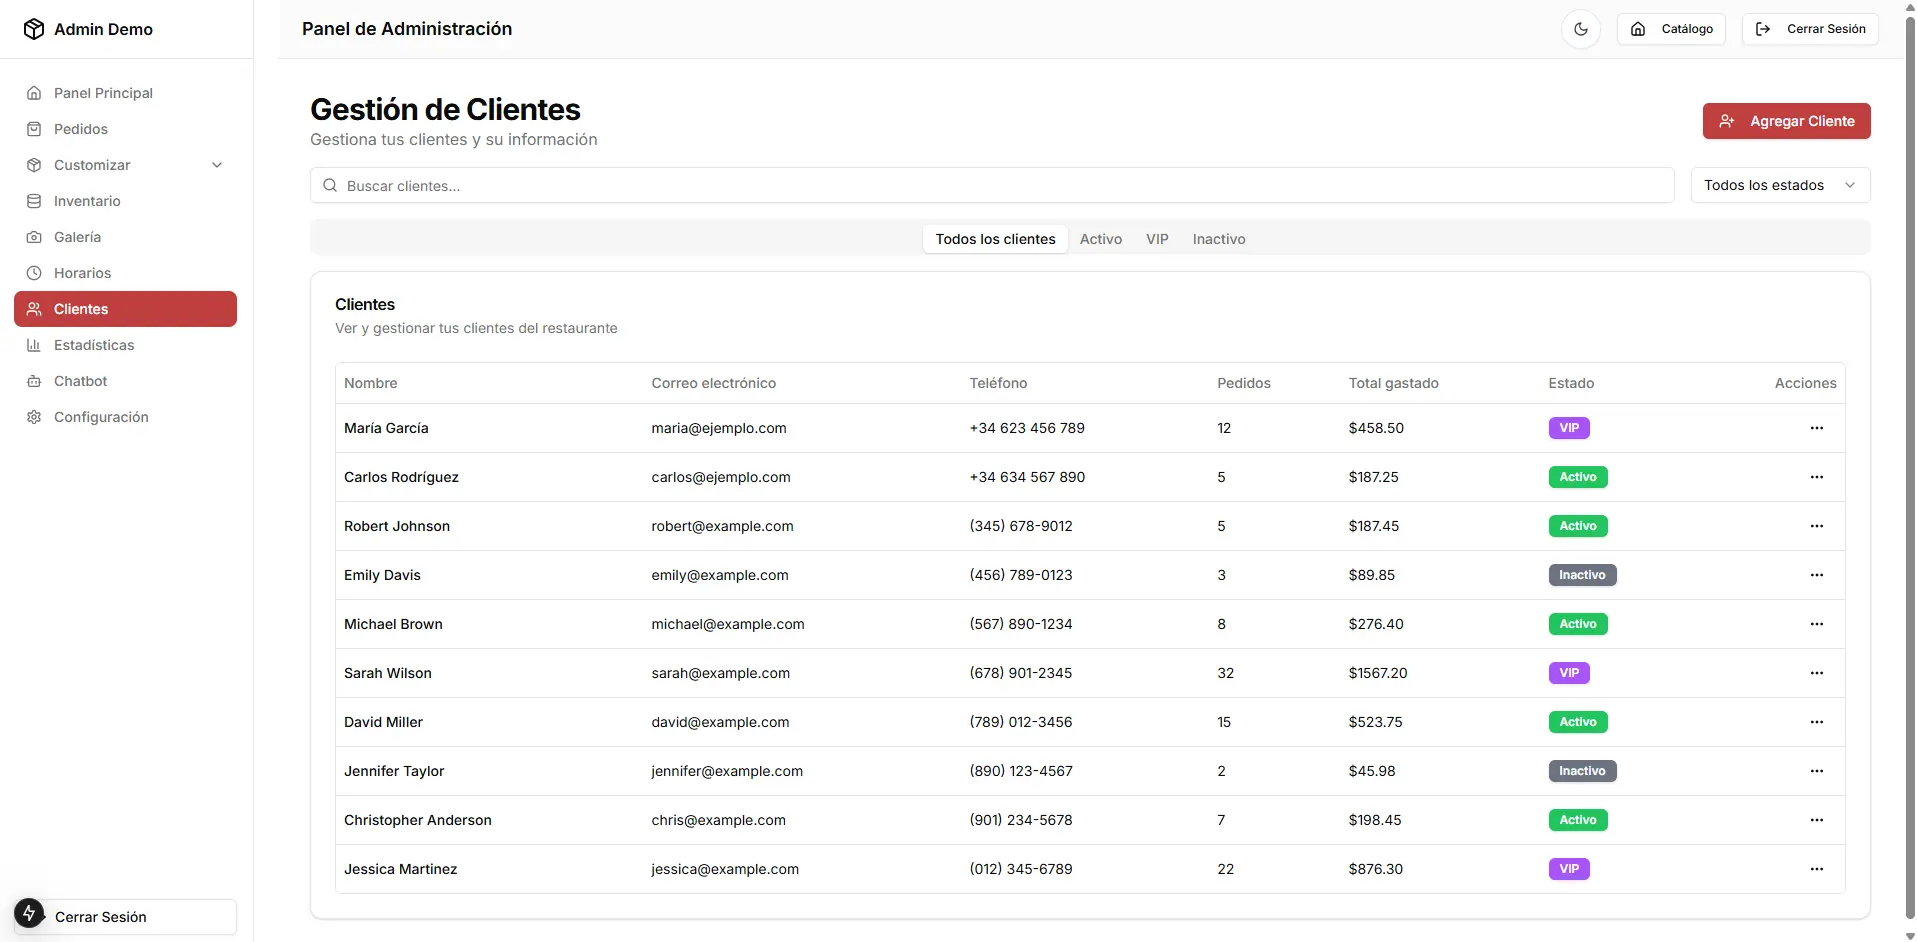Screen dimensions: 1917x942
Task: Open the Todos los estados dropdown
Action: pyautogui.click(x=1779, y=185)
